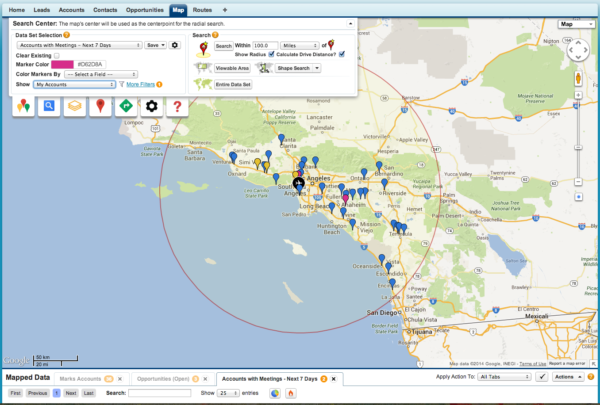This screenshot has height=405, width=600.
Task: Click the map zoom slider handle
Action: 578,148
